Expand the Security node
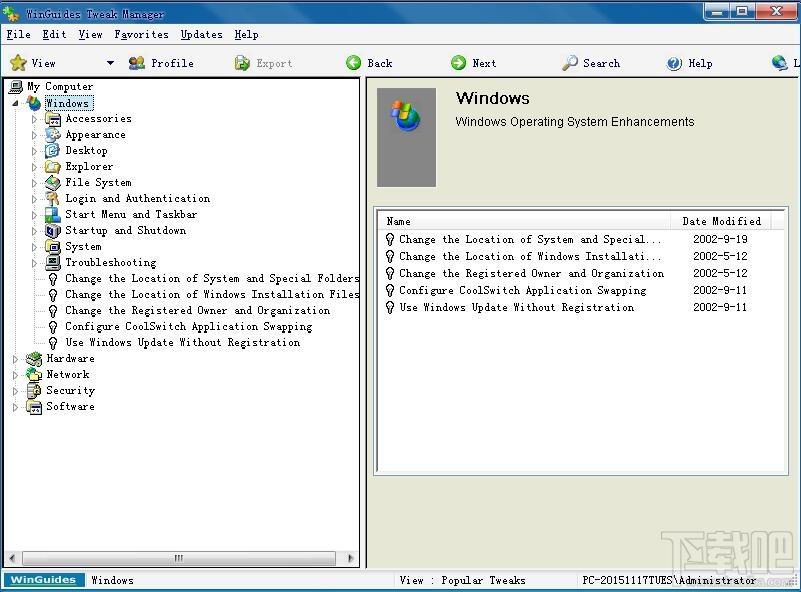Viewport: 801px width, 592px height. click(15, 391)
